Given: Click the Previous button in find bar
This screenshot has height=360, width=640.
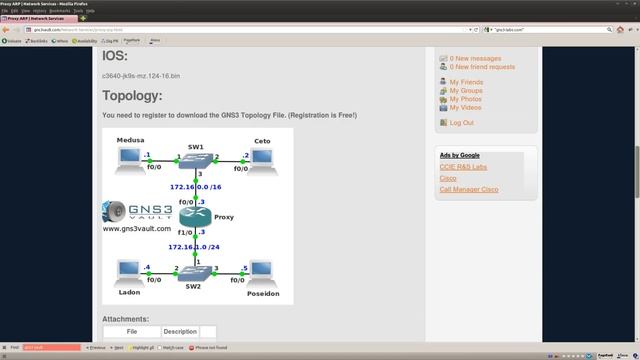Looking at the screenshot, I should [96, 348].
